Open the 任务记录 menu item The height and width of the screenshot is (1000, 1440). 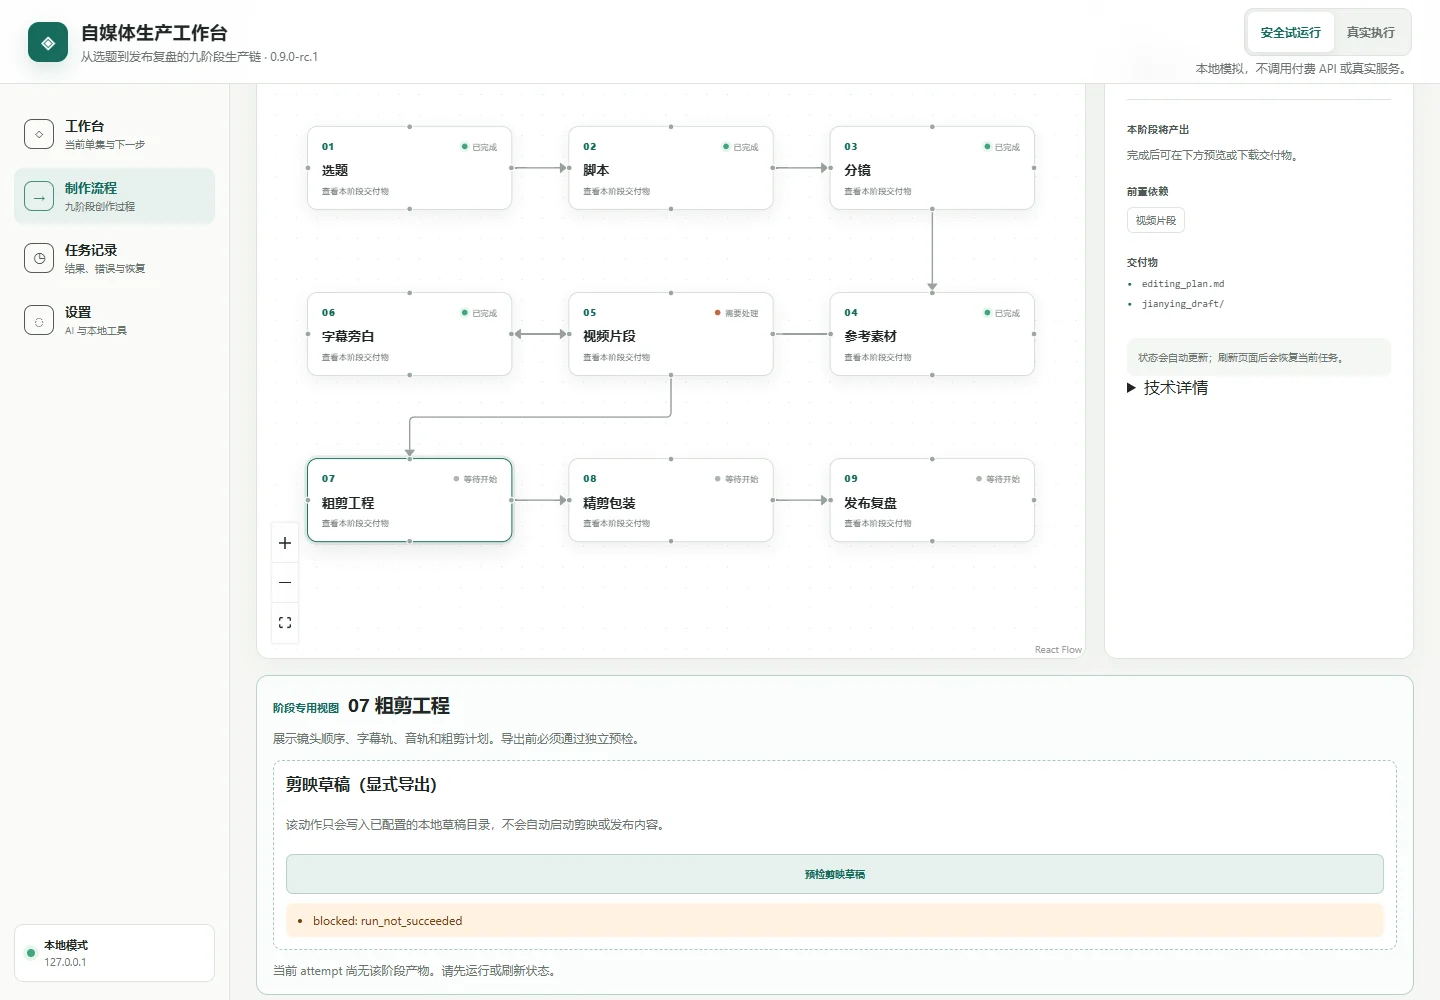tap(115, 258)
